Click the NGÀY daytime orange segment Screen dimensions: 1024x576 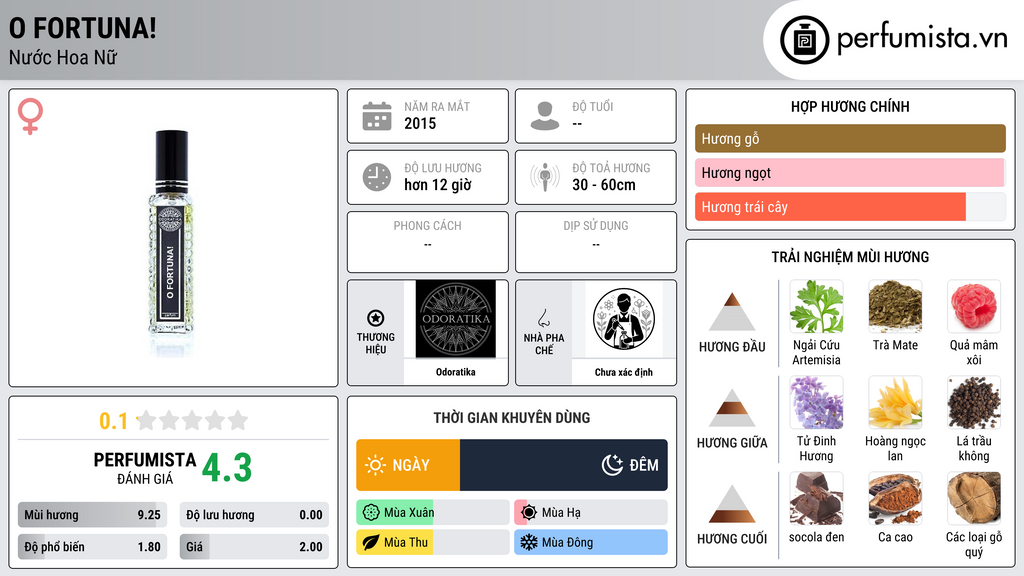pos(408,465)
